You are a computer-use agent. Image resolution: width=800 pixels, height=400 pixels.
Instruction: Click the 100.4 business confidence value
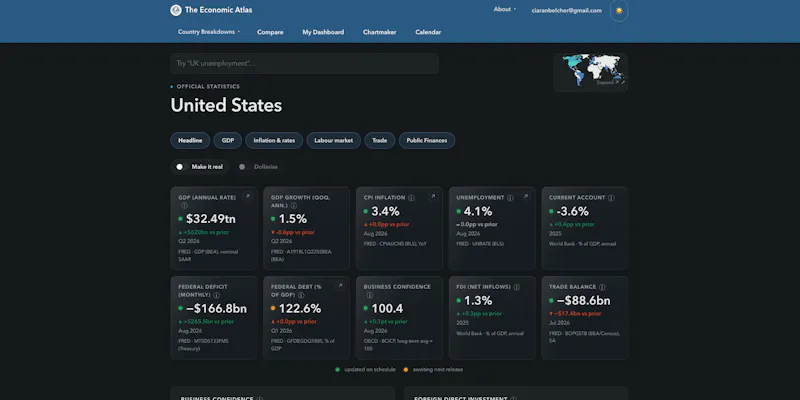387,309
